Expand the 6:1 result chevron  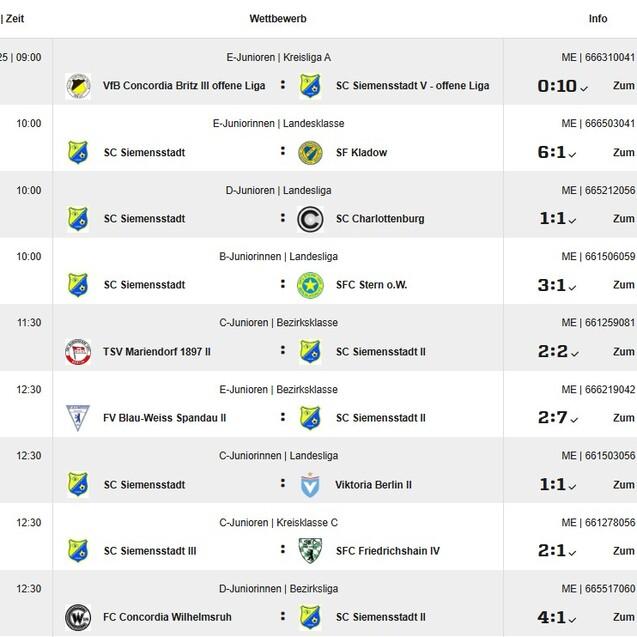[x=574, y=153]
